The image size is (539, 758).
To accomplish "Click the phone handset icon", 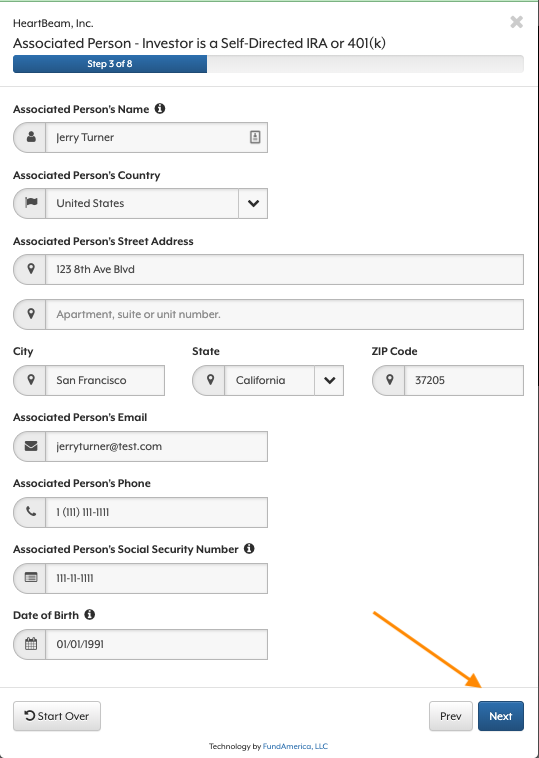I will click(31, 511).
